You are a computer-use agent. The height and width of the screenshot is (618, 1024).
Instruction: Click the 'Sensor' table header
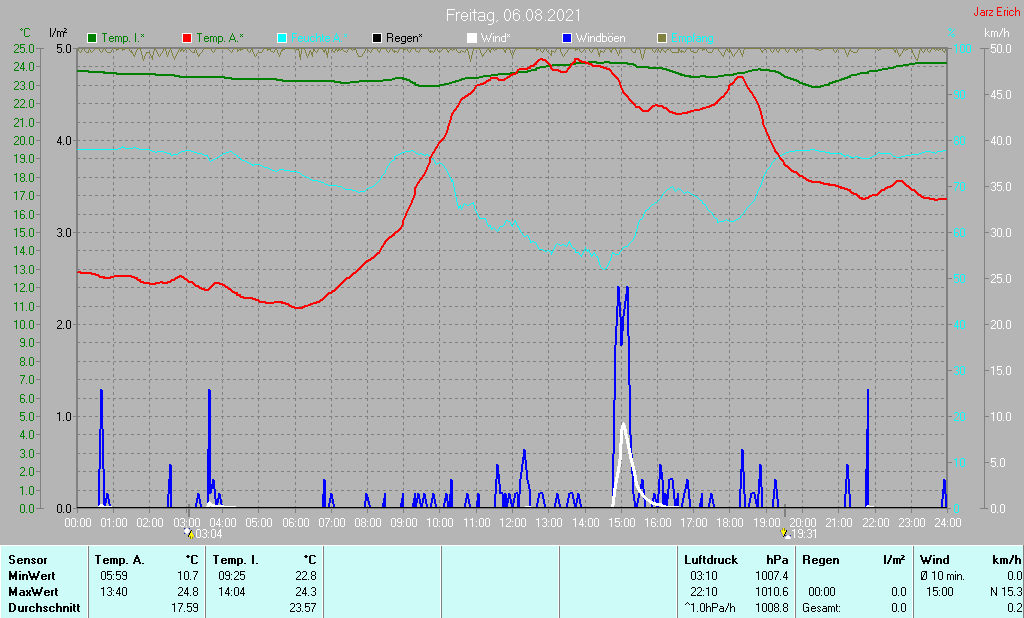(x=28, y=560)
